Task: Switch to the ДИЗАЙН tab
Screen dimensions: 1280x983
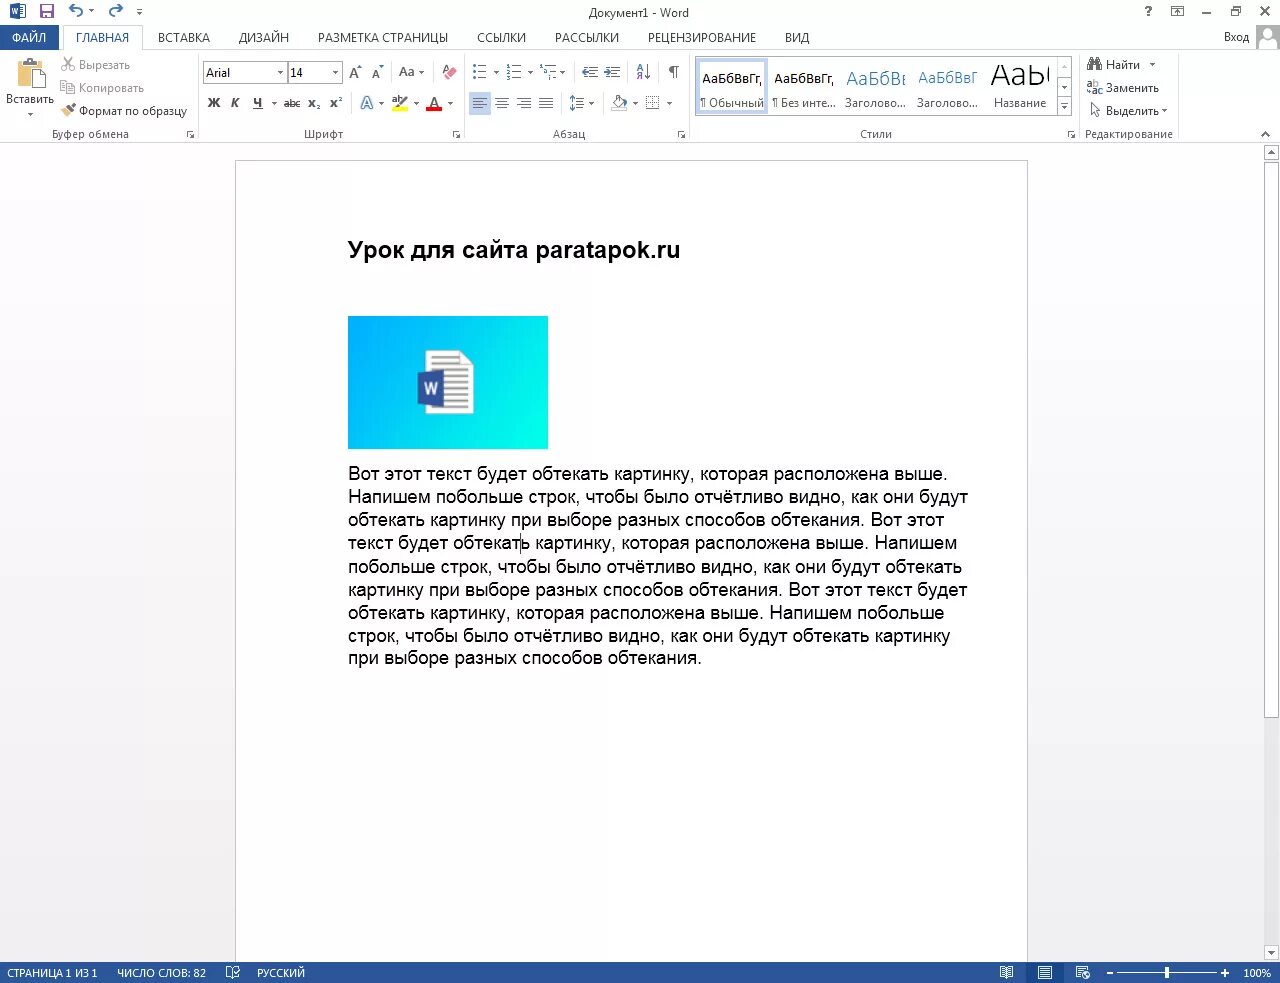Action: [264, 37]
